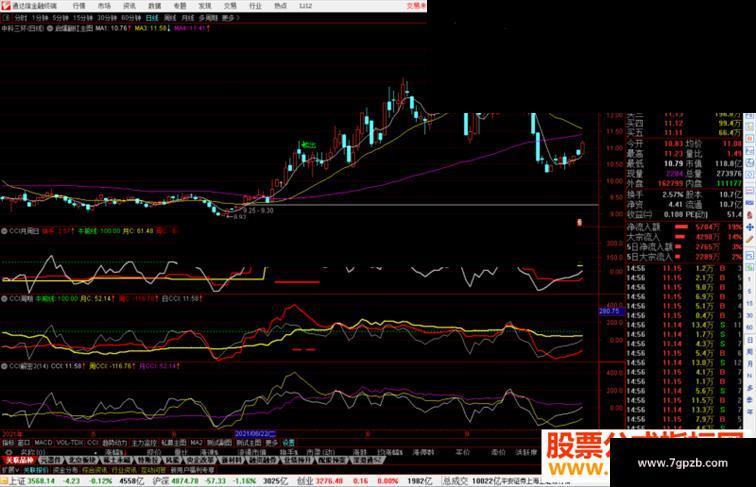Viewport: 756px width, 487px height.
Task: Open the 关联报价 tab
Action: point(36,469)
